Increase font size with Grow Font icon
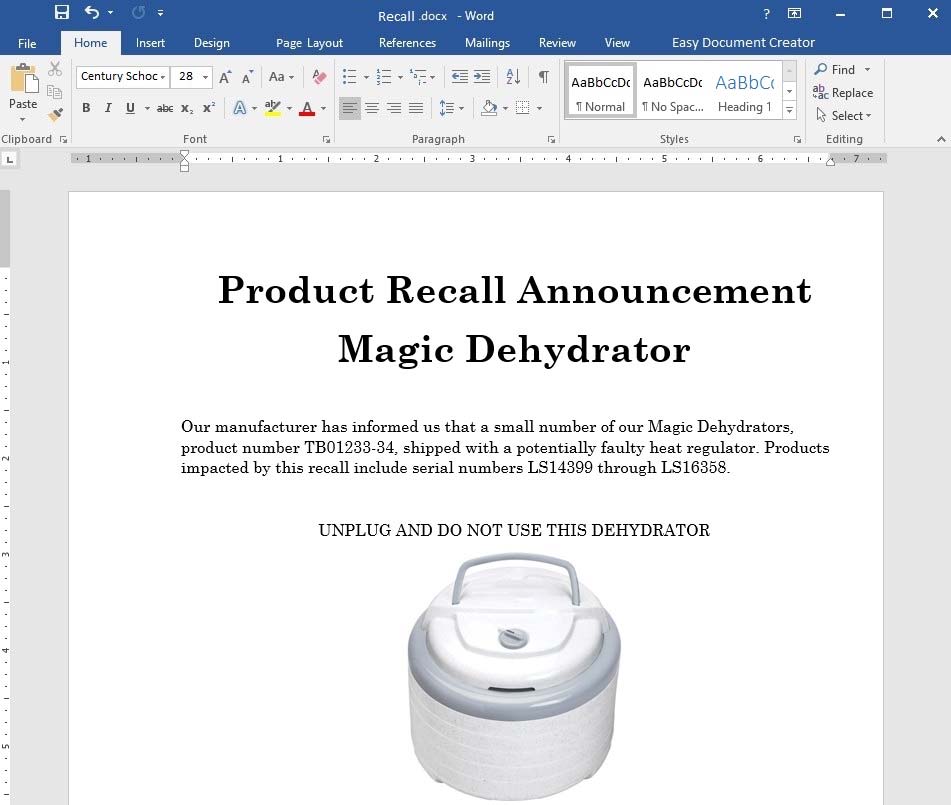951x805 pixels. coord(225,77)
